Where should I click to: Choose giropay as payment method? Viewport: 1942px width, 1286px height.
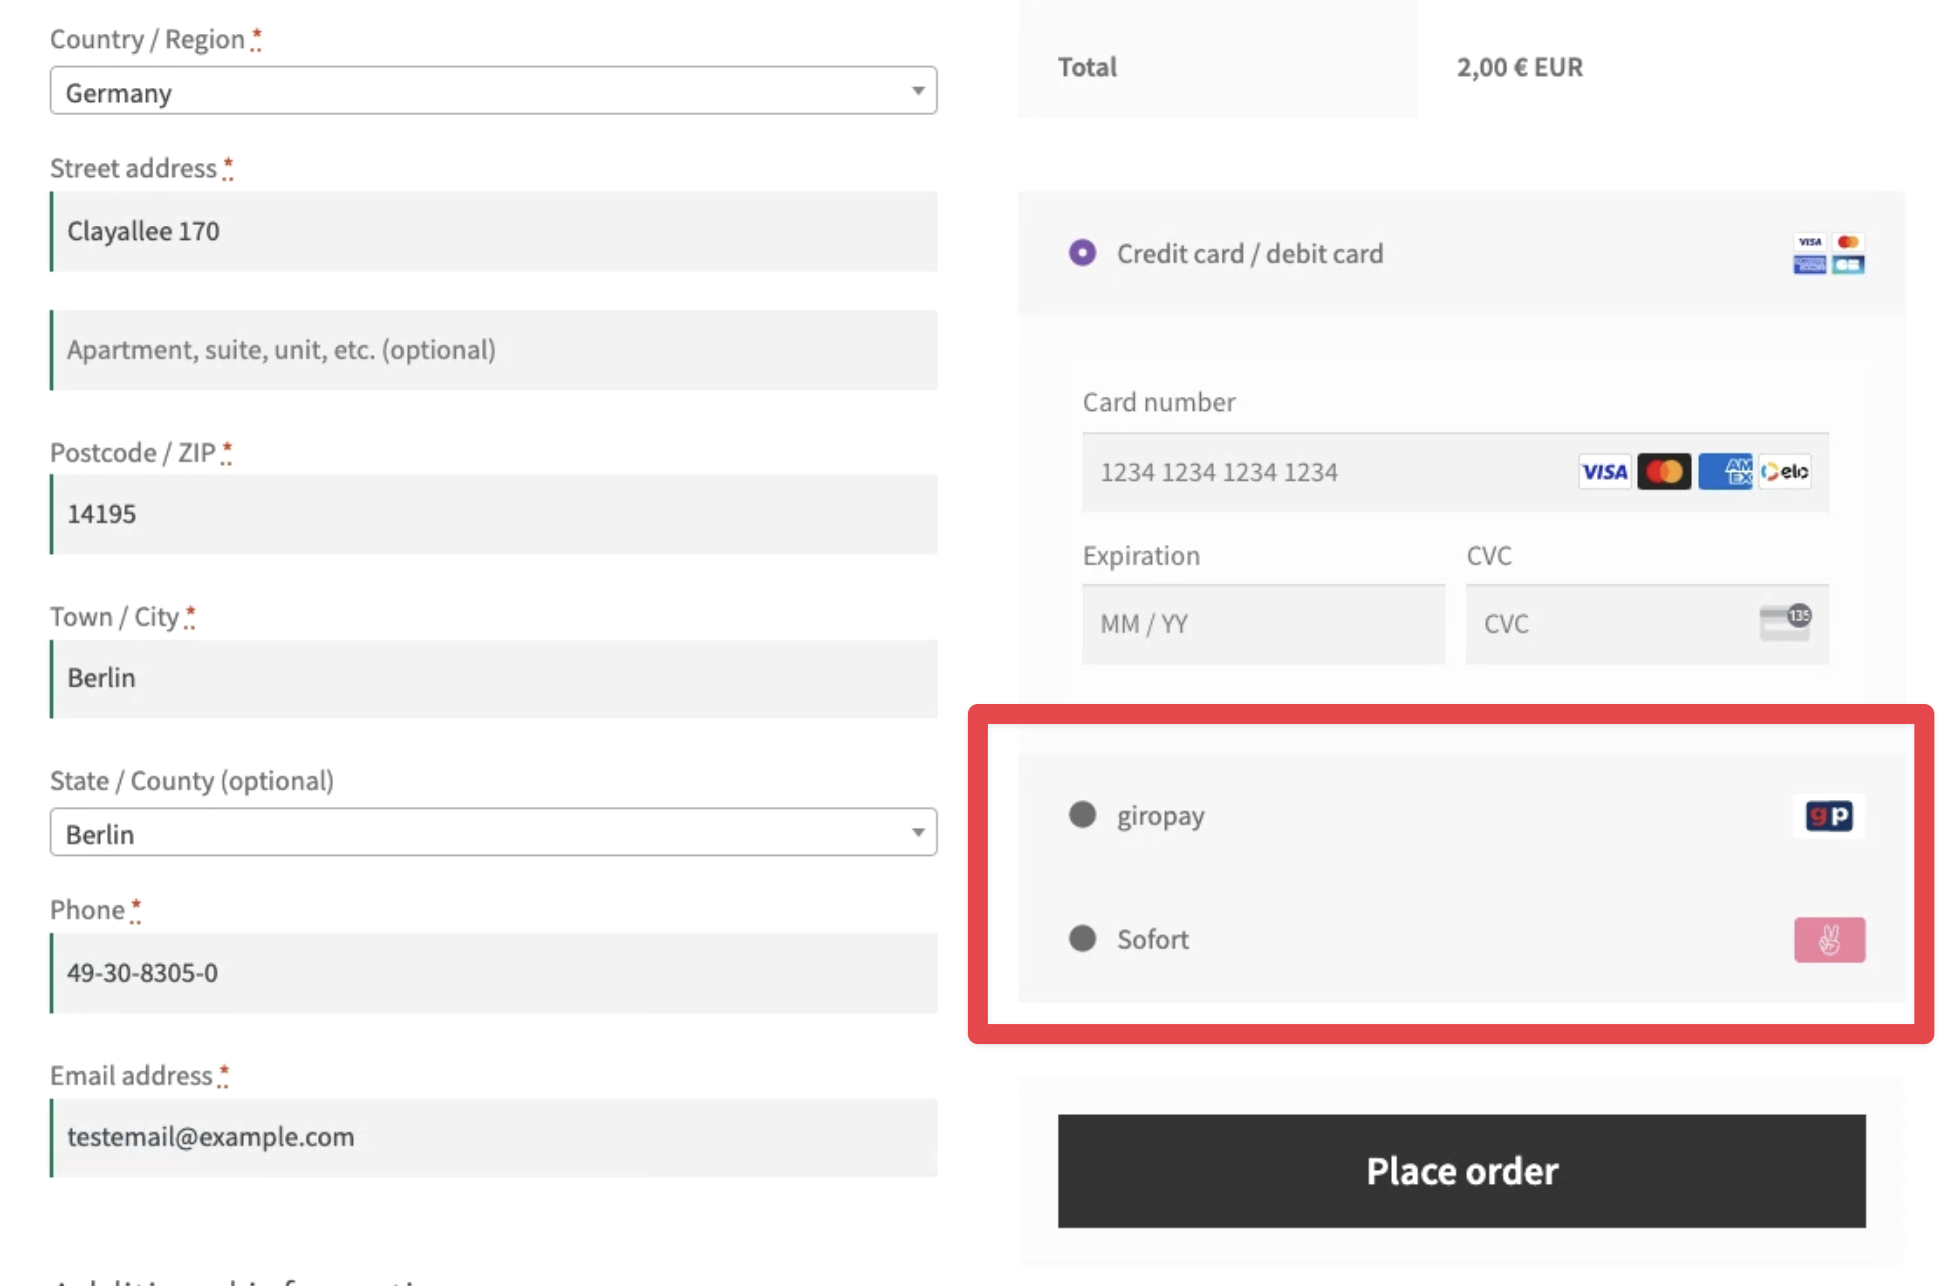pyautogui.click(x=1082, y=815)
